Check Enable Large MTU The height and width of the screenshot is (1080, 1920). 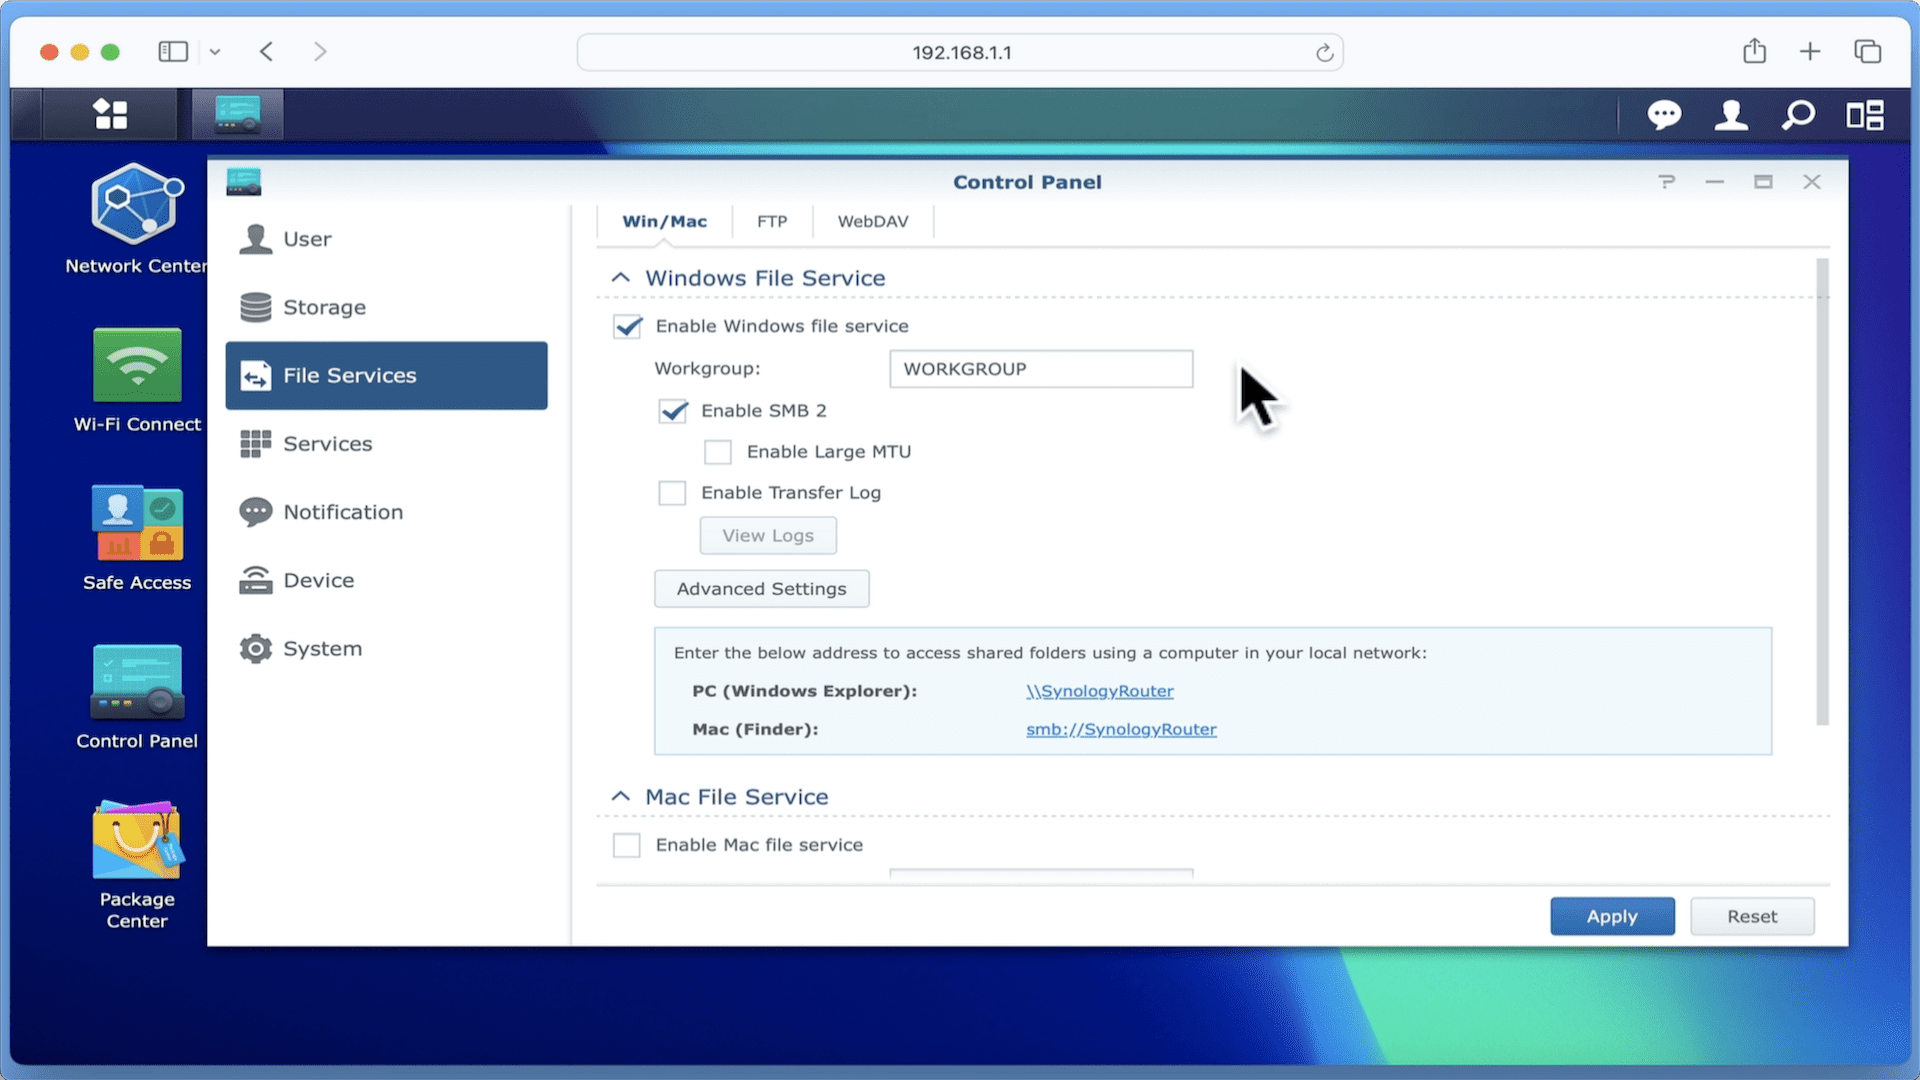(718, 452)
